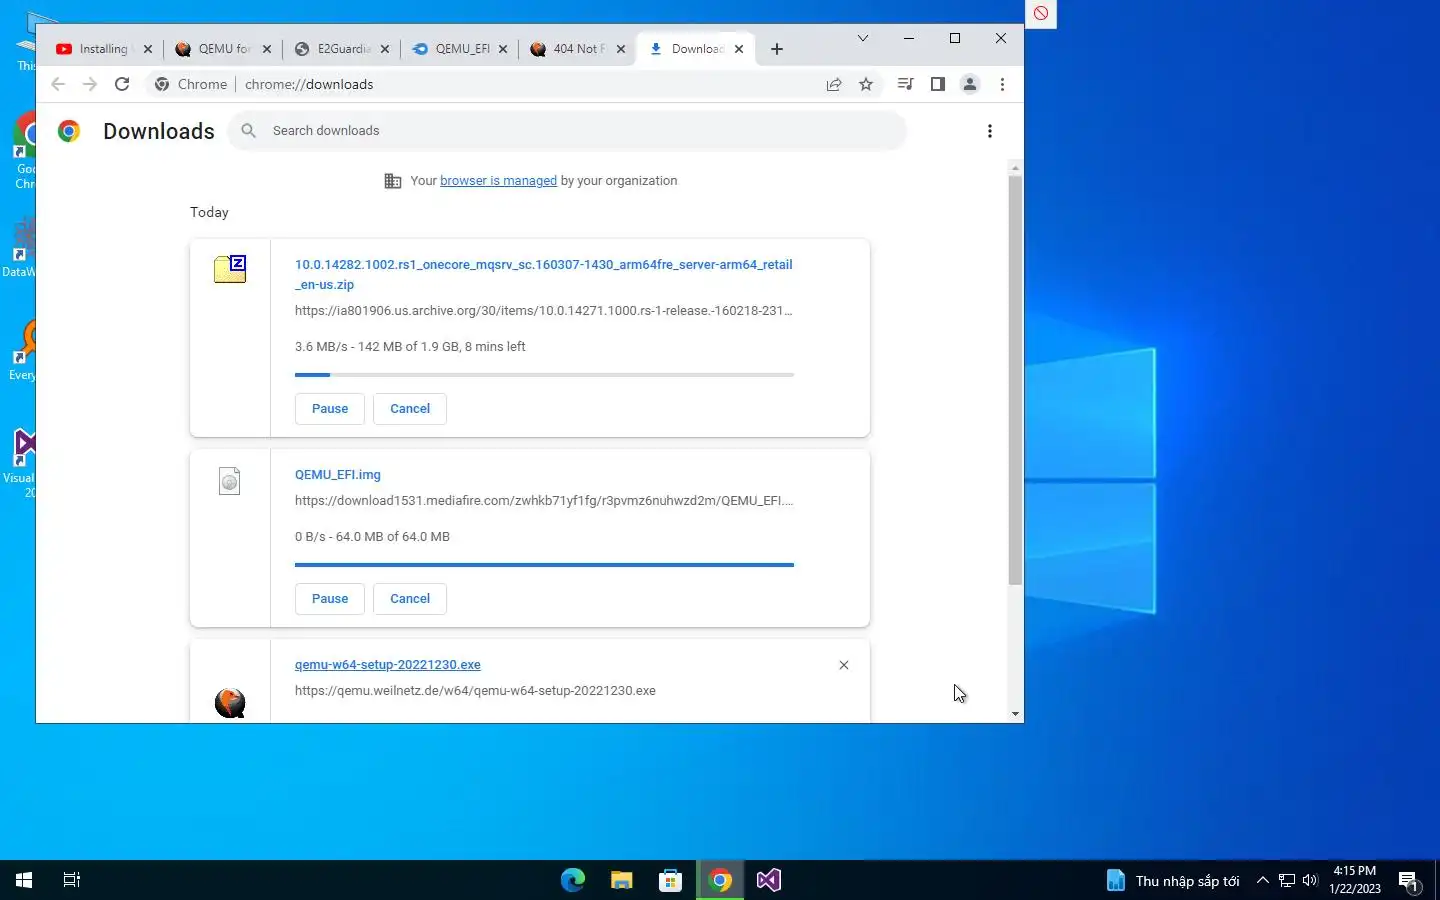The width and height of the screenshot is (1440, 900).
Task: Open the 'browser is managed' link
Action: [498, 181]
